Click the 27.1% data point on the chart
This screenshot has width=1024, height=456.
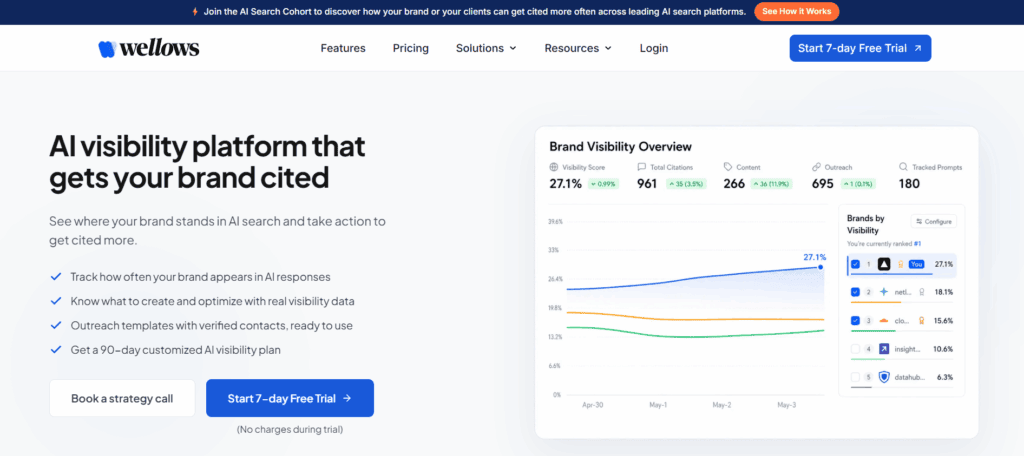pos(820,267)
